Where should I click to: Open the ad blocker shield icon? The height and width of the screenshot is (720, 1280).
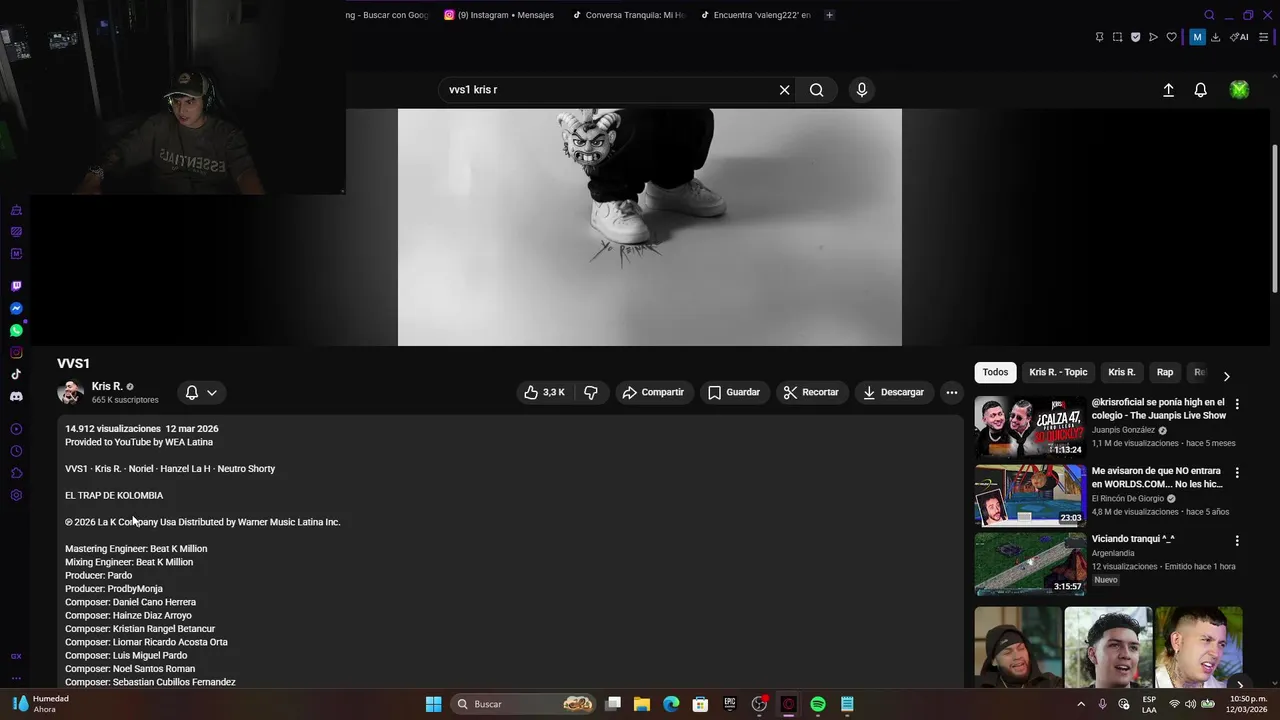tap(1135, 37)
